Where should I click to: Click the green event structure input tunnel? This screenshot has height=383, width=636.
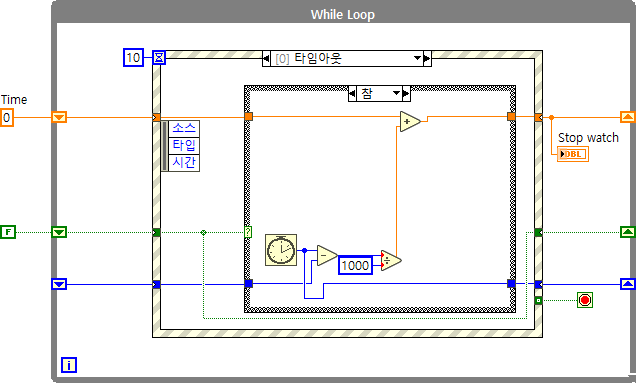pos(157,232)
